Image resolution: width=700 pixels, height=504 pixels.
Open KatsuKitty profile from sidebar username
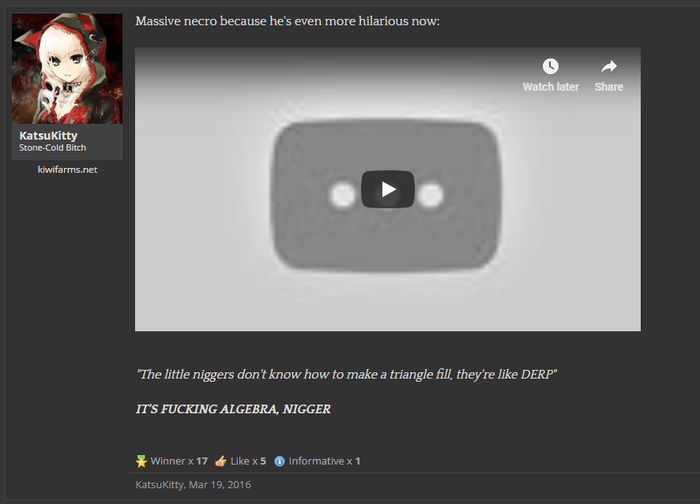(x=48, y=135)
